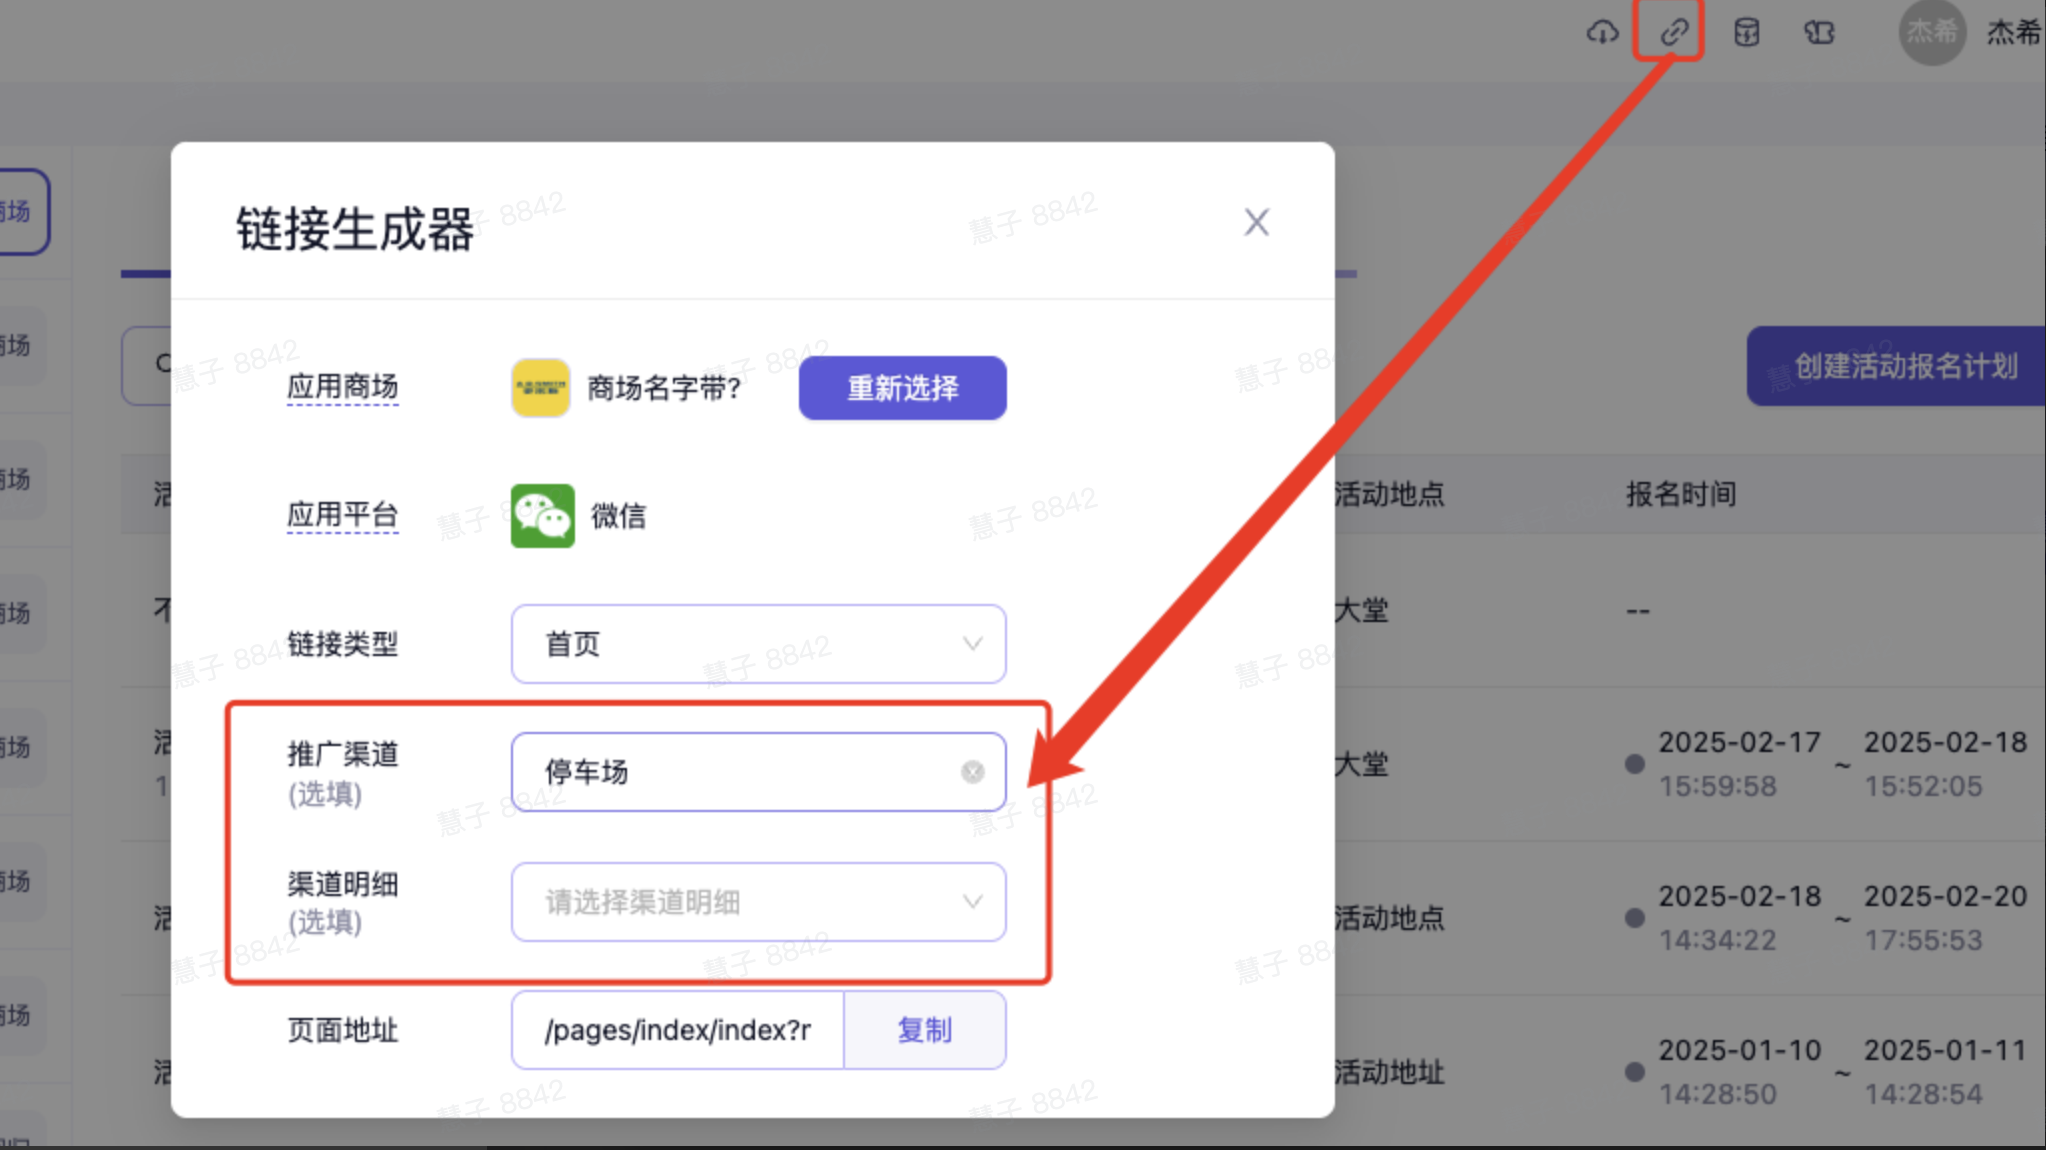Open the link generator chain icon
This screenshot has width=2046, height=1150.
click(1674, 33)
